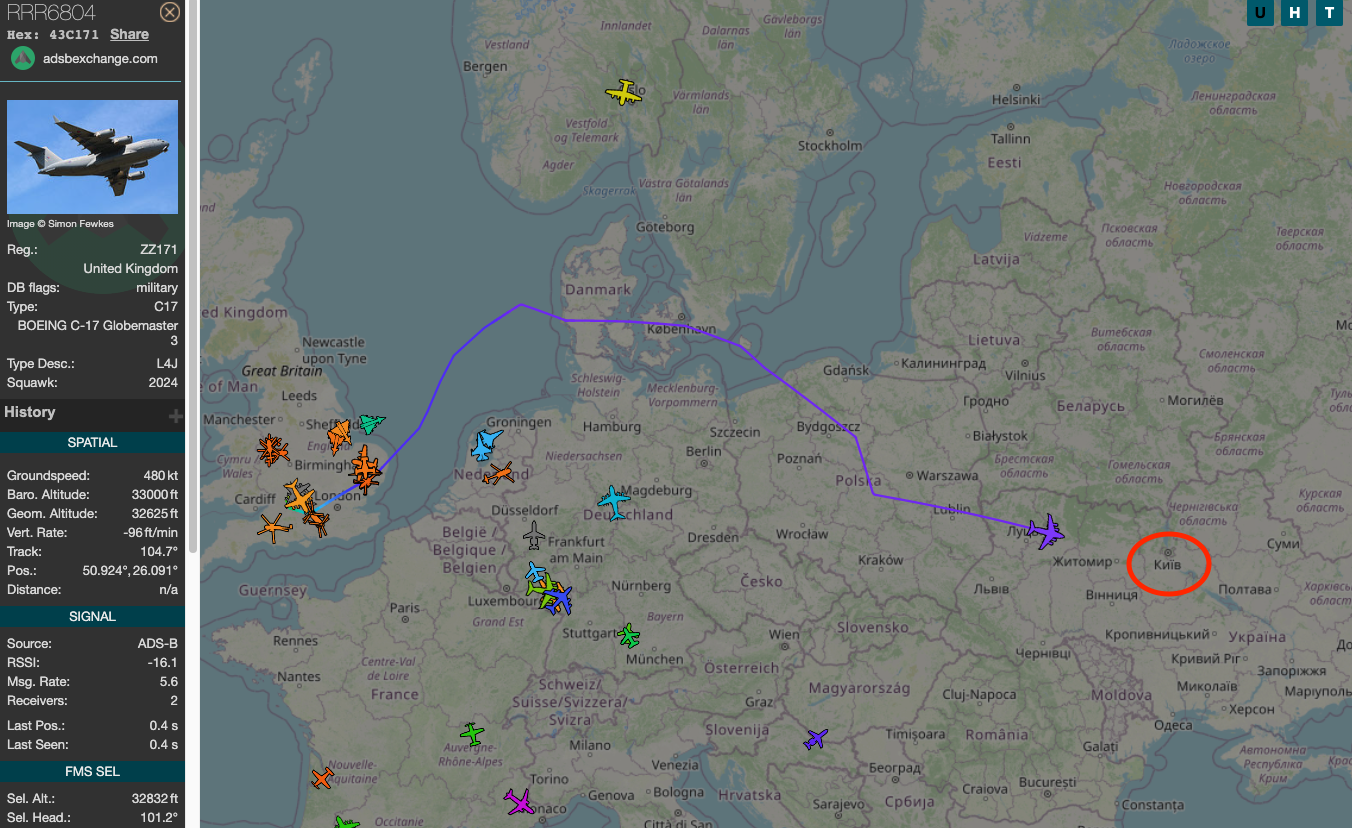Collapse the SPATIAL section header

[x=92, y=442]
